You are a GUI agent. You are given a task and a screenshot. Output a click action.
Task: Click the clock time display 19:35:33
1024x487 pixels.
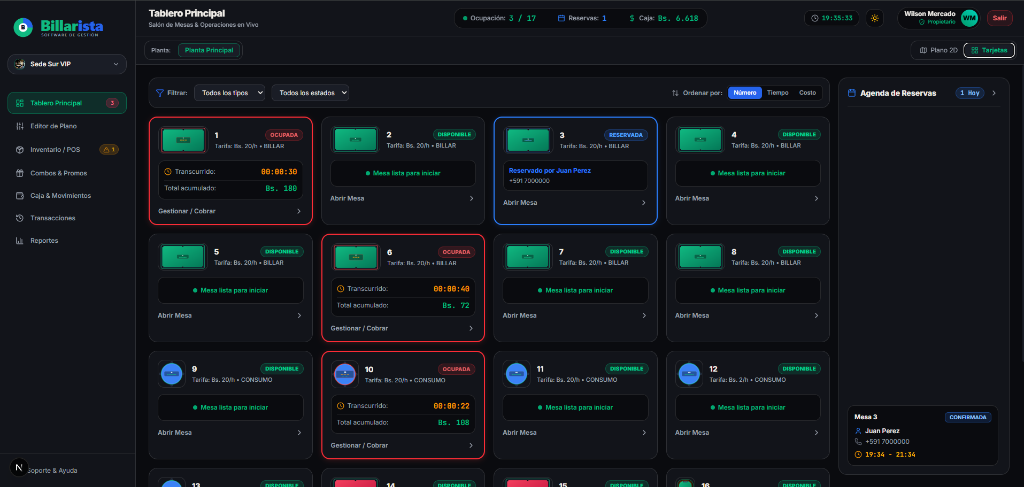point(831,18)
